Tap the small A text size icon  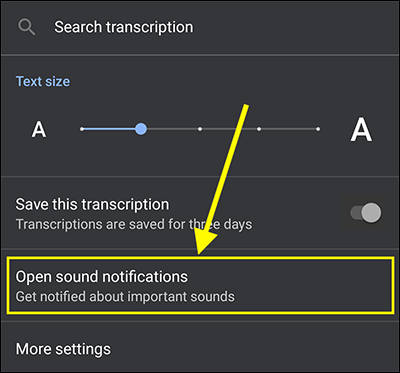pyautogui.click(x=39, y=129)
